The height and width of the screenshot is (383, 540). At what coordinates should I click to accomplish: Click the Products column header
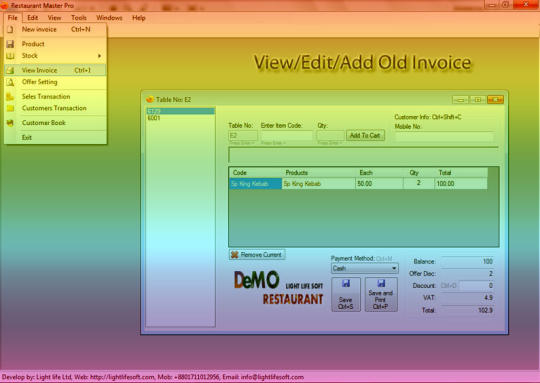[319, 173]
